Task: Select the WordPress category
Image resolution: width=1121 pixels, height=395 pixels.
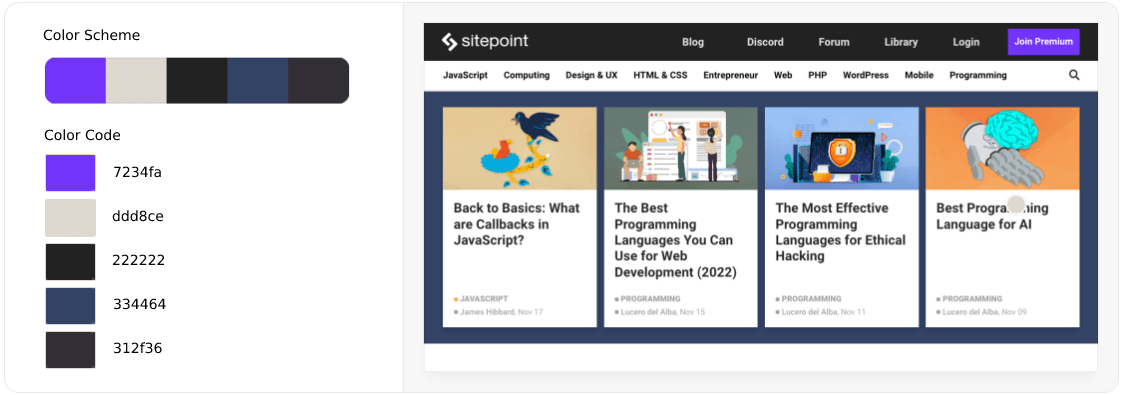Action: coord(866,75)
